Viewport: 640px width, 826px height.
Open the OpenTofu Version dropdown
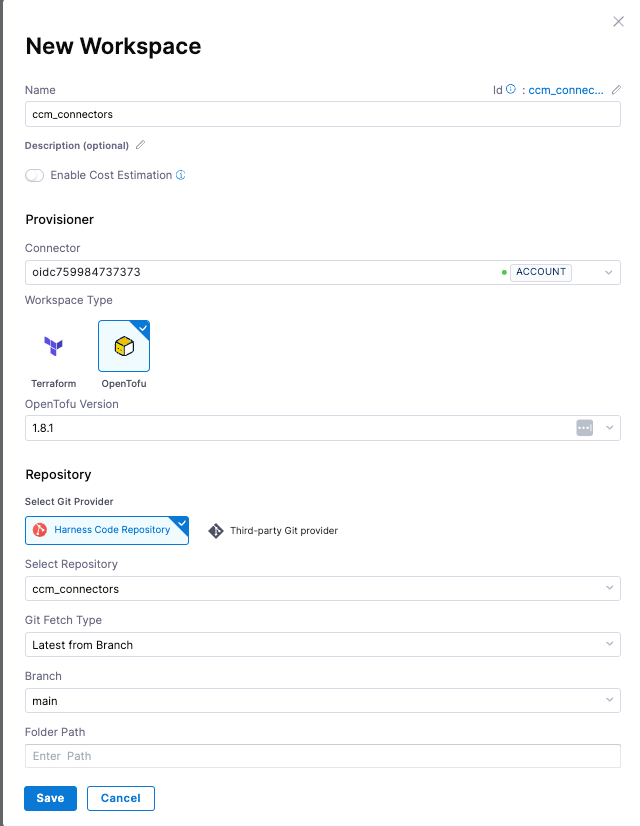[608, 428]
